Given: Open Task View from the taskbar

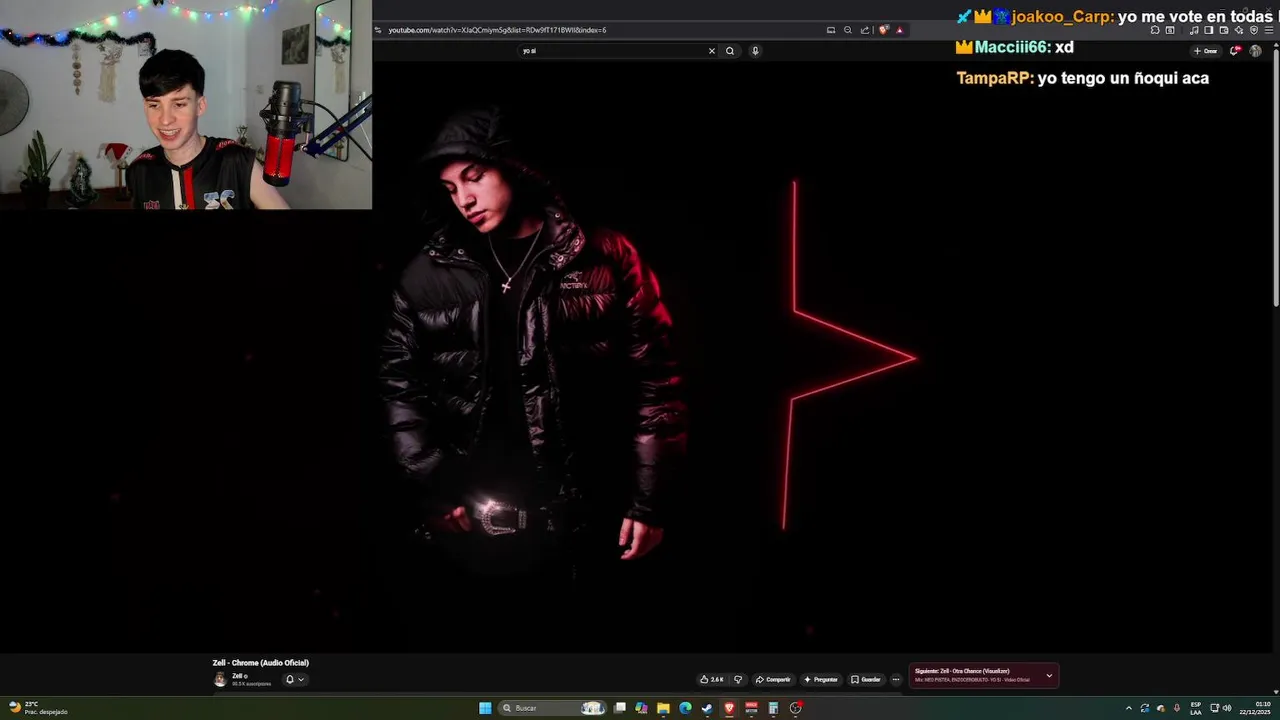Looking at the screenshot, I should click(x=620, y=708).
